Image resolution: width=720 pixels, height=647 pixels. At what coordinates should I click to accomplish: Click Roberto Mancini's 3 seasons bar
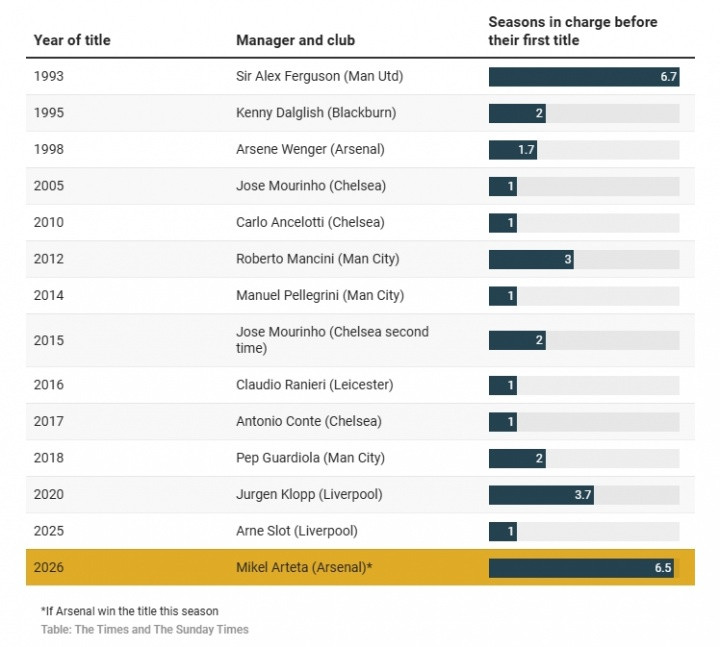click(x=531, y=259)
